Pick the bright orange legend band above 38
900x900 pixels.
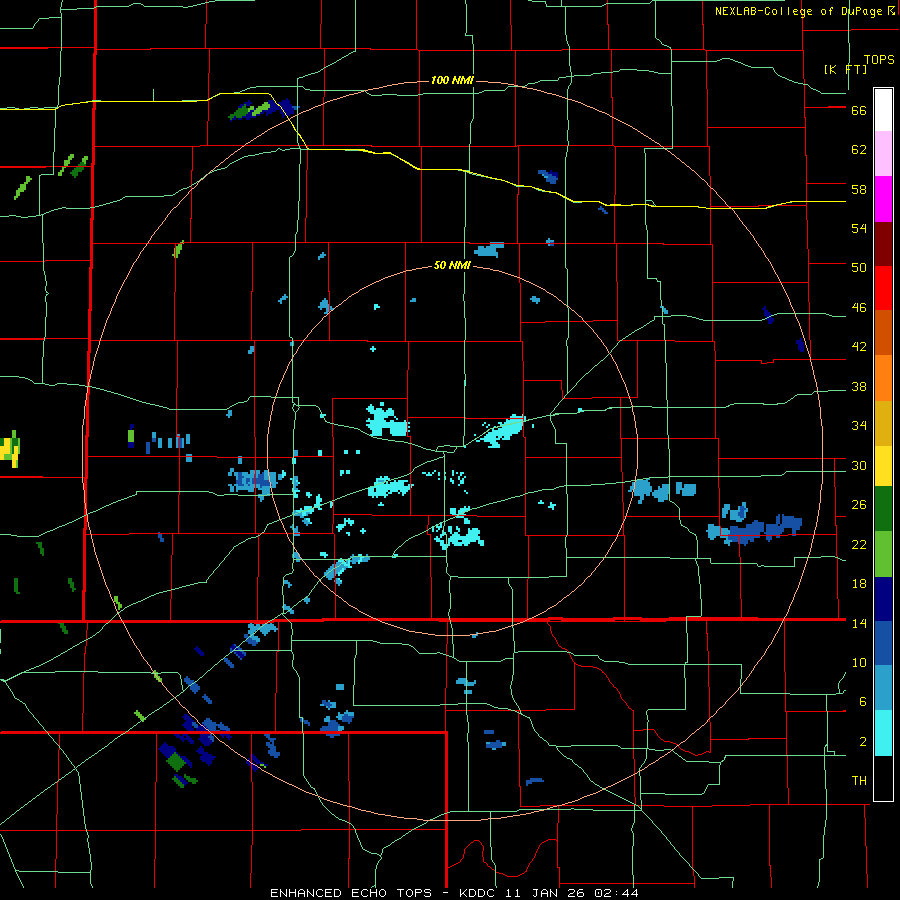pyautogui.click(x=883, y=378)
